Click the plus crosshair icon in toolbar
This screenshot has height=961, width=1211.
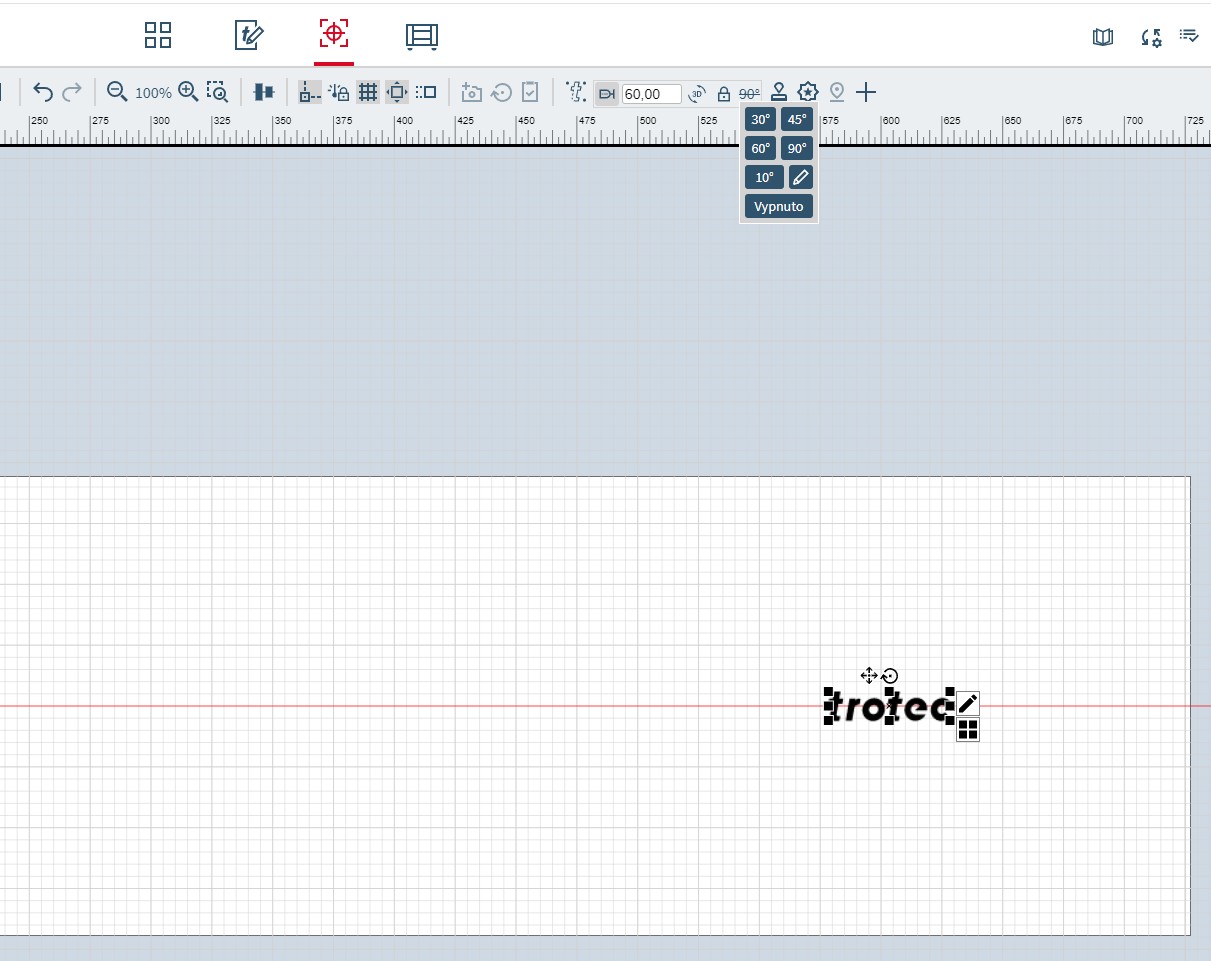pyautogui.click(x=866, y=93)
